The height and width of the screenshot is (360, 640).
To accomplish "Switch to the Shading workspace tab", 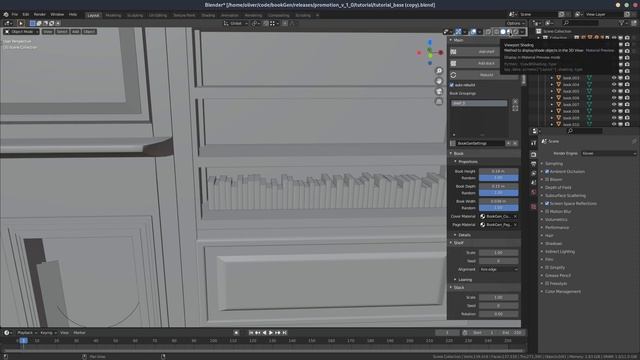I will 208,15.
